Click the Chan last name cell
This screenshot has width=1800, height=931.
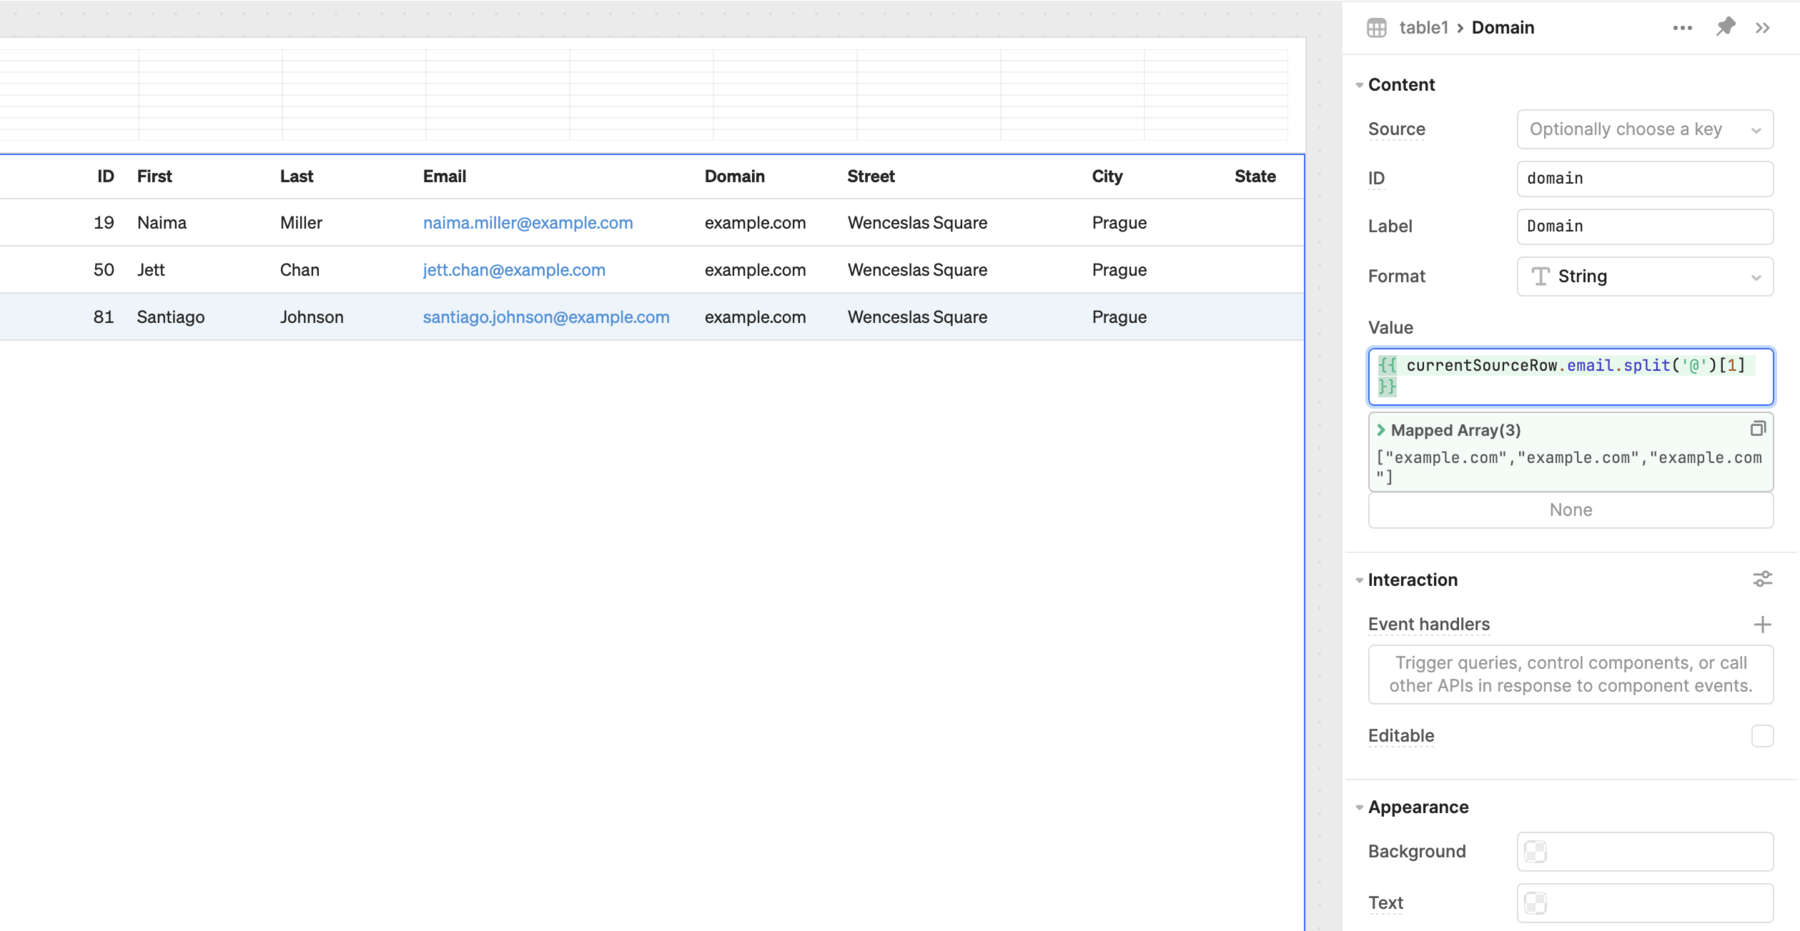pos(299,270)
